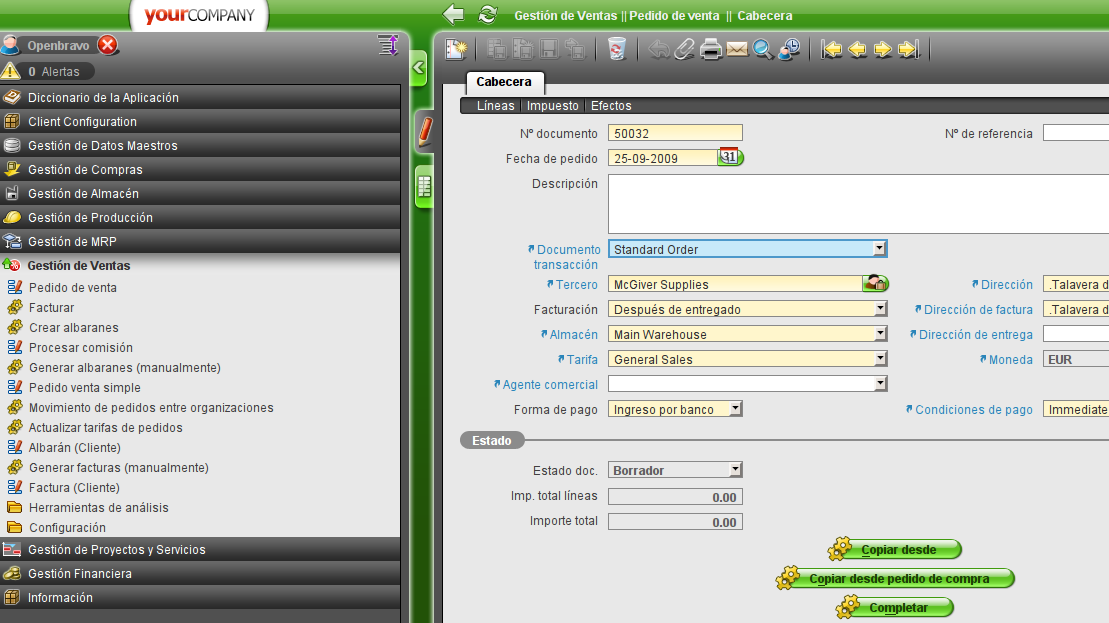Go to the previous record
Screen dimensions: 1109x623
pyautogui.click(x=857, y=50)
